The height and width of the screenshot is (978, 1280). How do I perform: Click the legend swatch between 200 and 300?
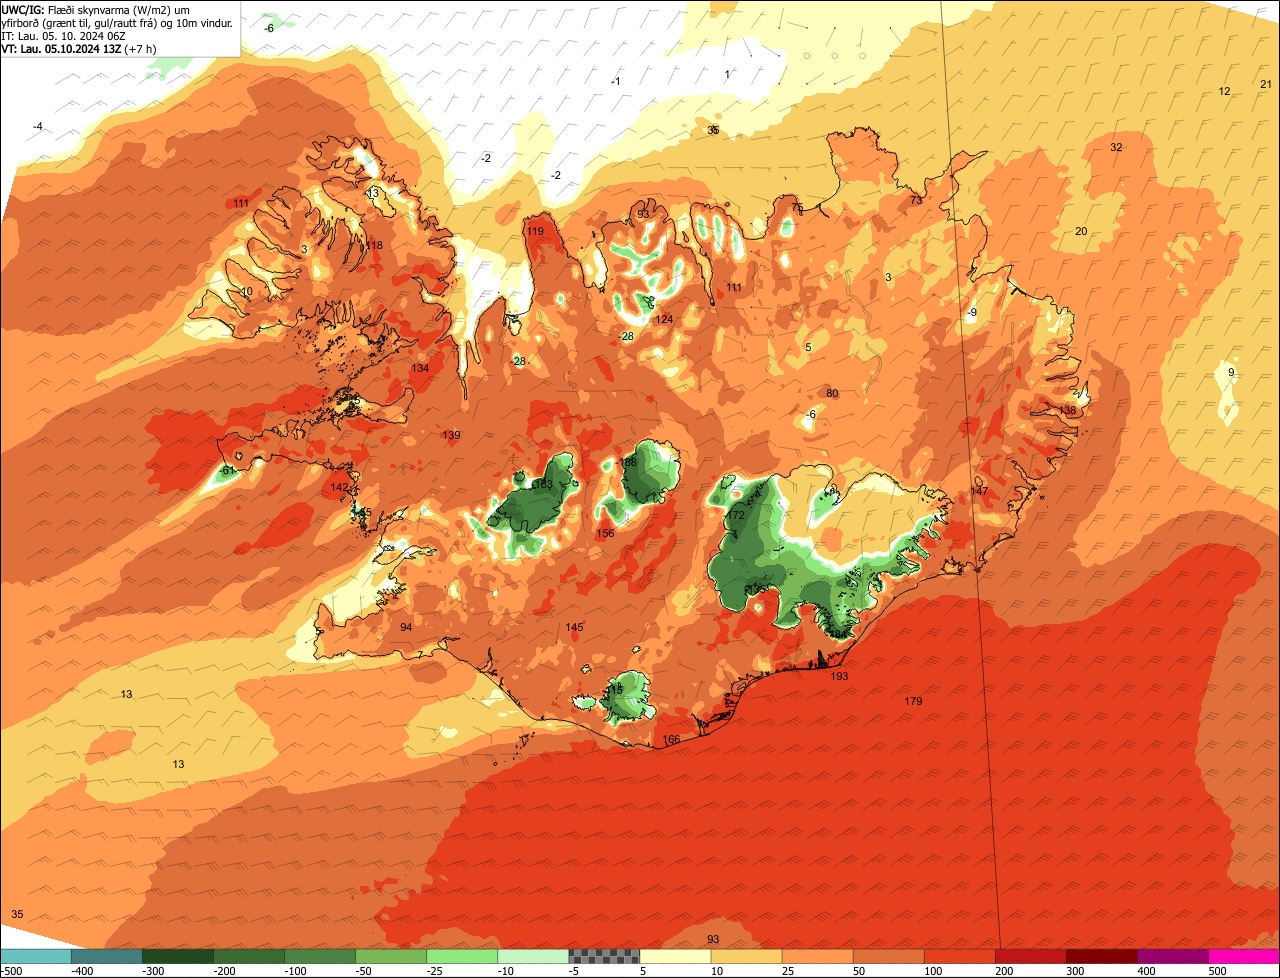pyautogui.click(x=1031, y=956)
